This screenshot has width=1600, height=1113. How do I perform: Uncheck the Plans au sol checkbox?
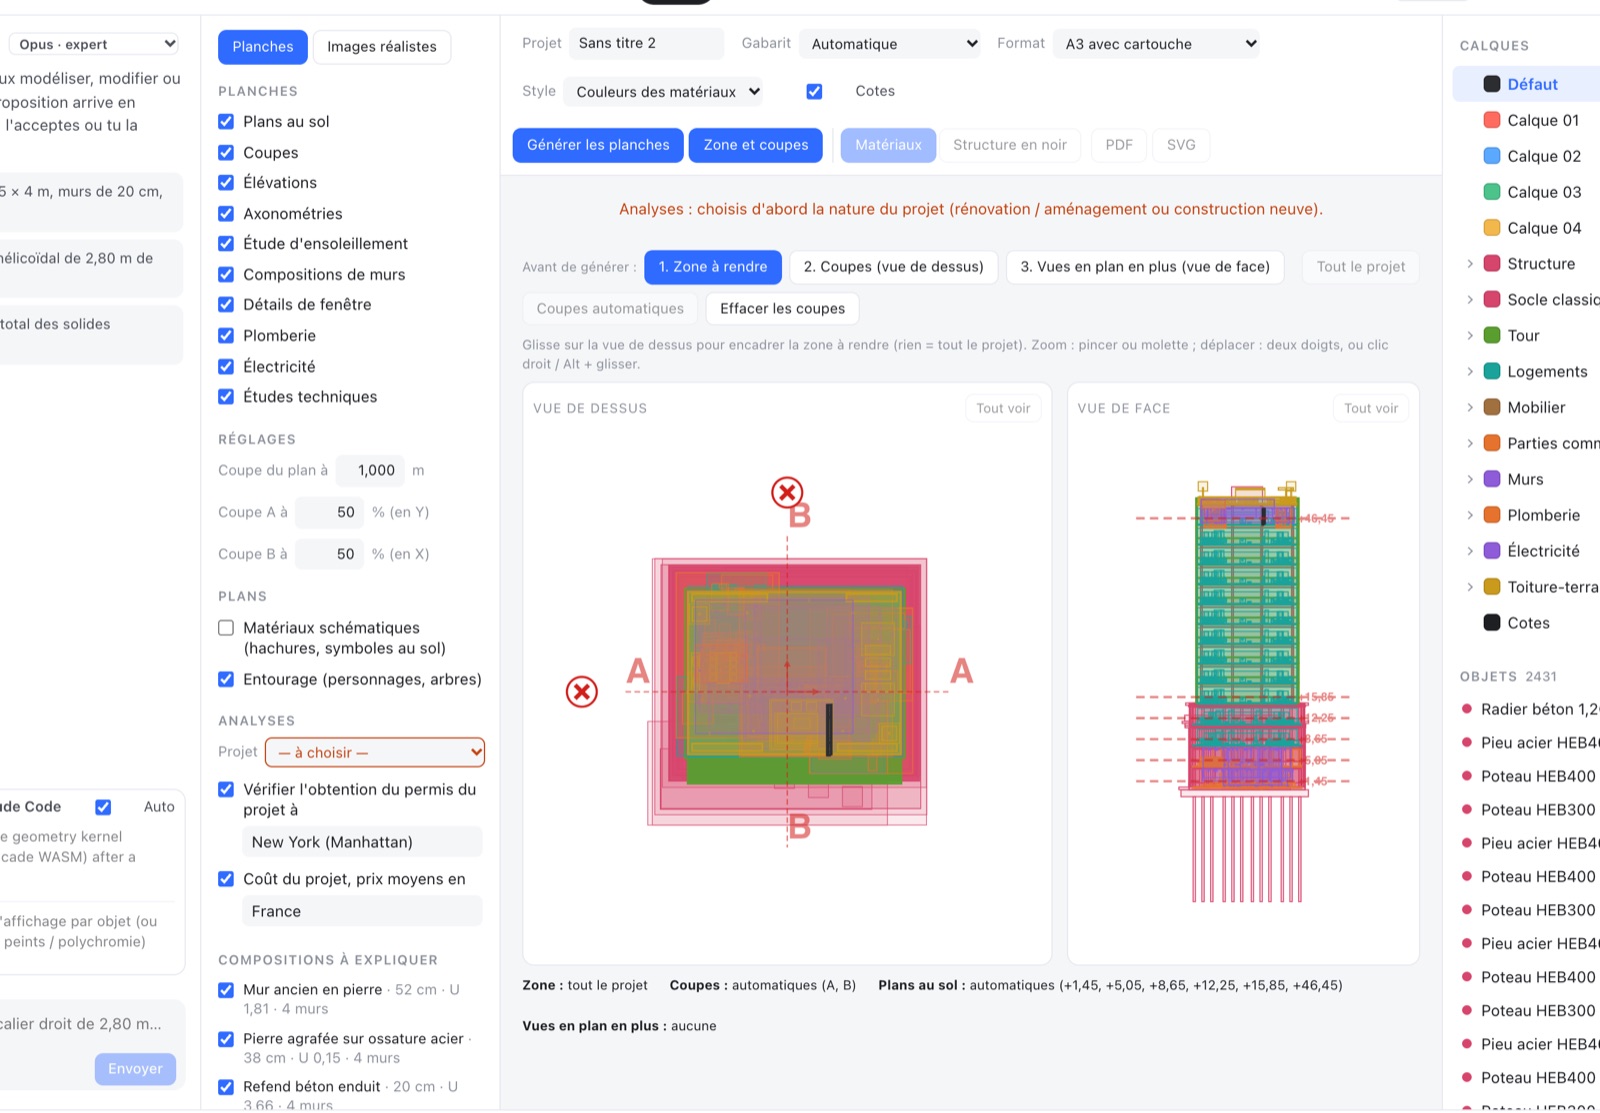[226, 121]
